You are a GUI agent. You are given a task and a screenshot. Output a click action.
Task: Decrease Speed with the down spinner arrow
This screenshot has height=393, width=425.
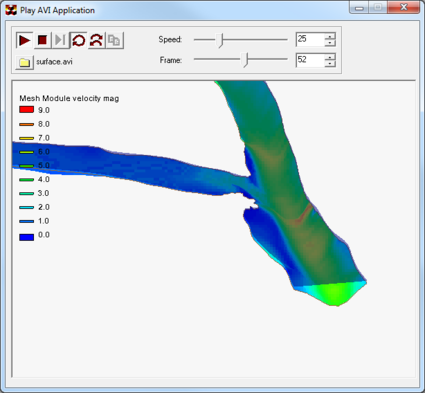[330, 43]
